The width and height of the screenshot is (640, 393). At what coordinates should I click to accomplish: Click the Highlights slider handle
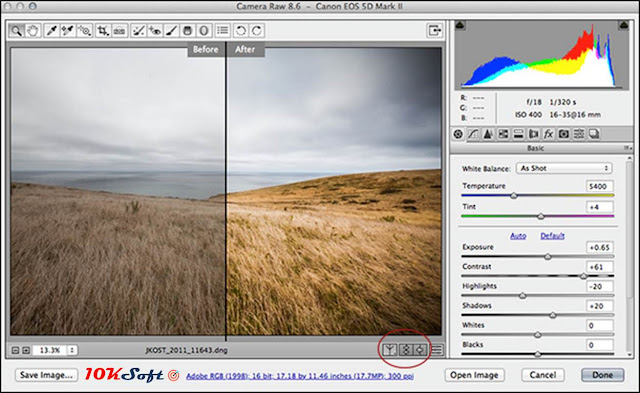point(522,295)
